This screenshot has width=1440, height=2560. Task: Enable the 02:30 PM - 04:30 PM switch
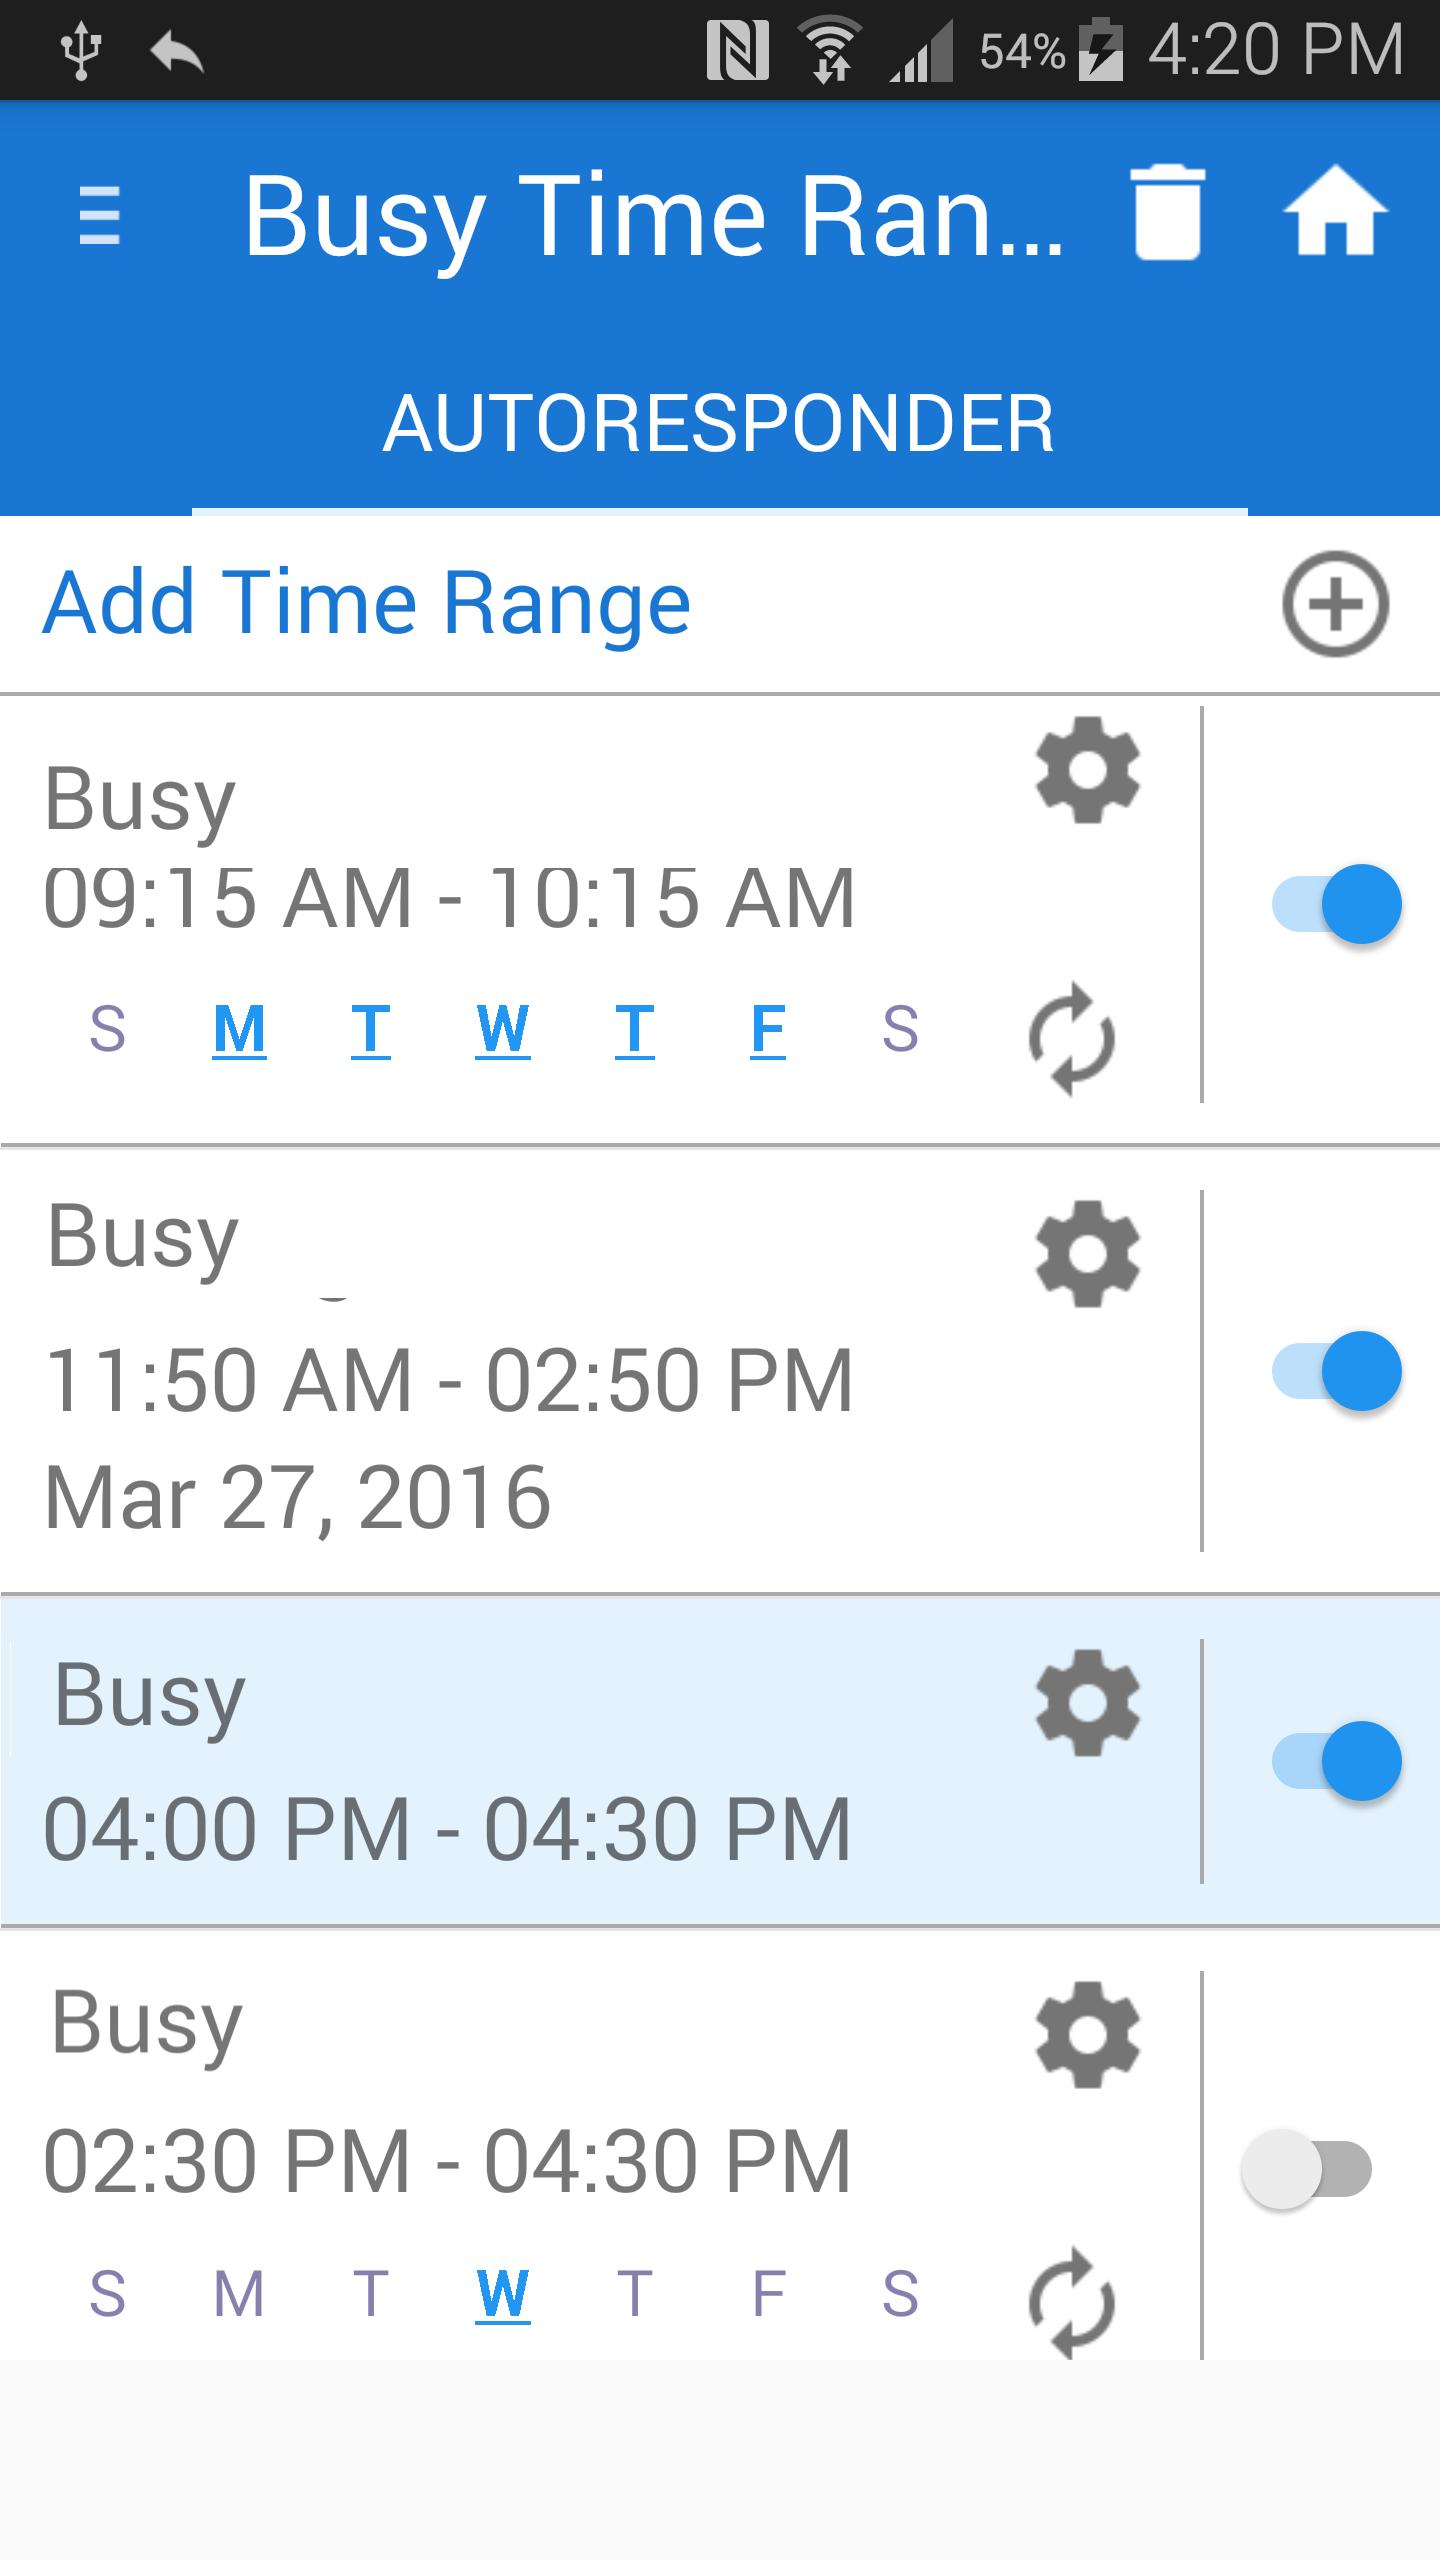1306,2169
